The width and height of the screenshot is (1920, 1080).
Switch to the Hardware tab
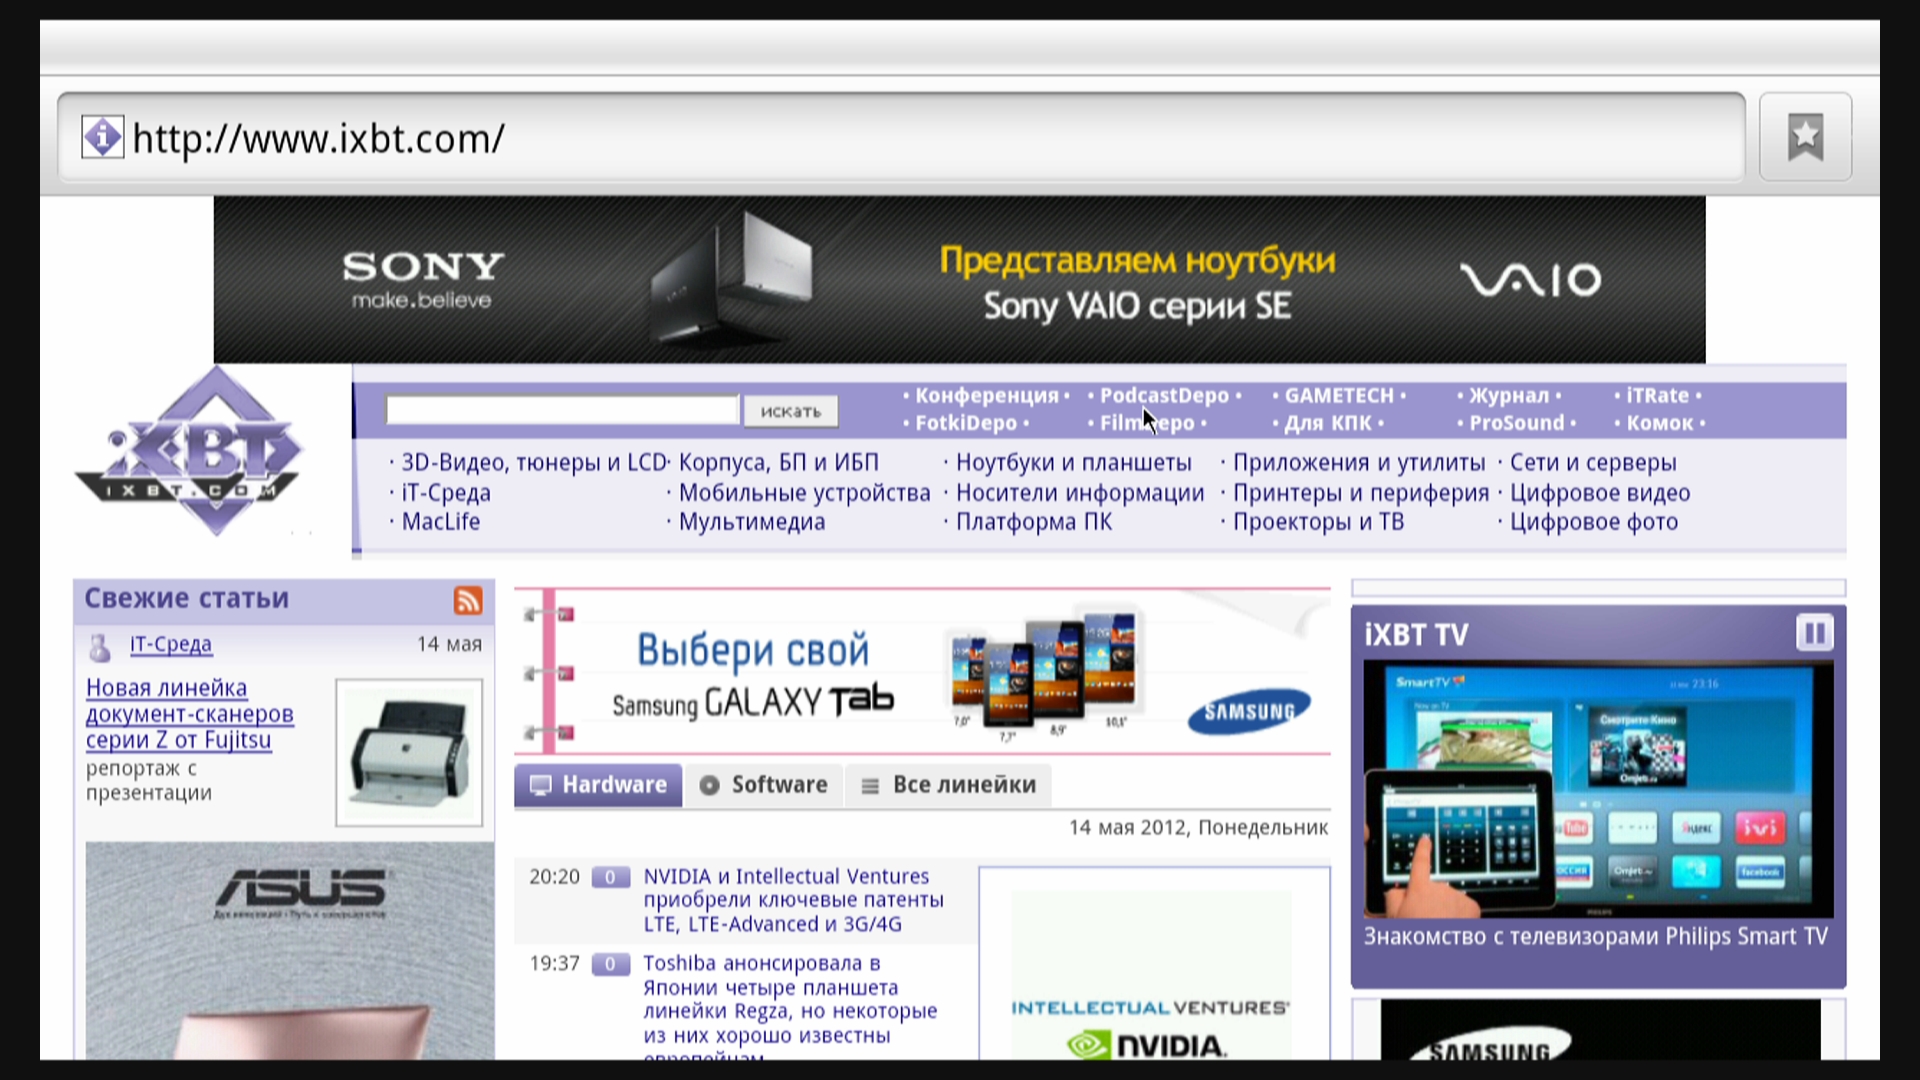click(x=598, y=785)
